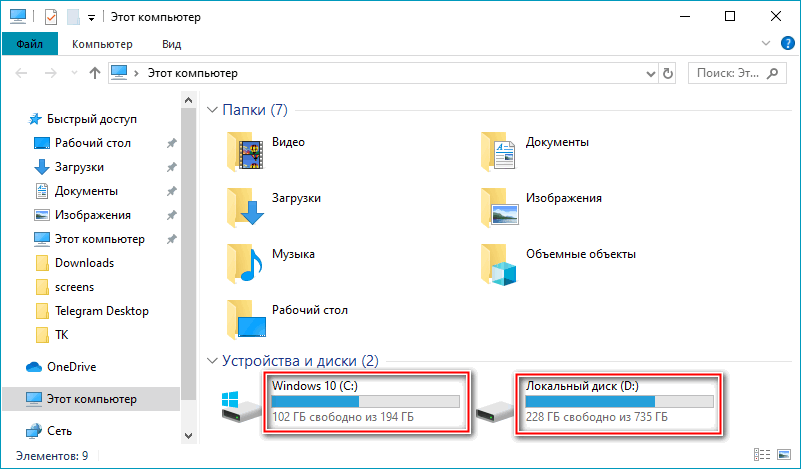Open Help with the blue question icon
Image resolution: width=801 pixels, height=469 pixels.
pos(788,43)
